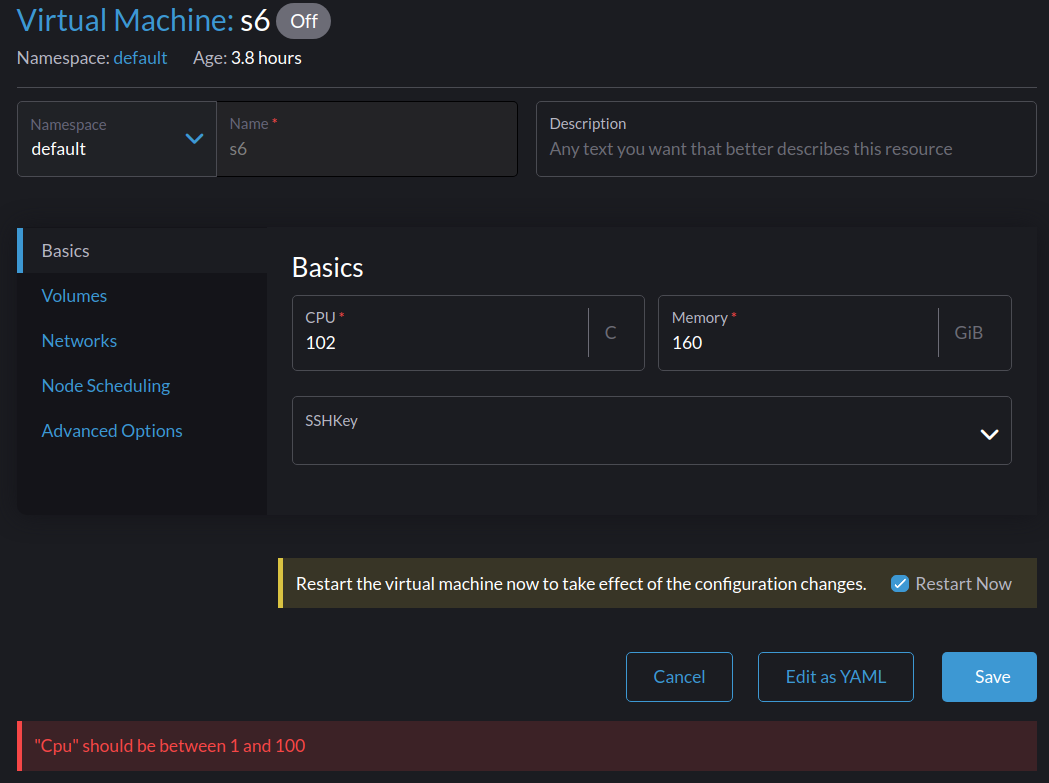Click the Basics section heading
This screenshot has width=1049, height=783.
point(328,268)
